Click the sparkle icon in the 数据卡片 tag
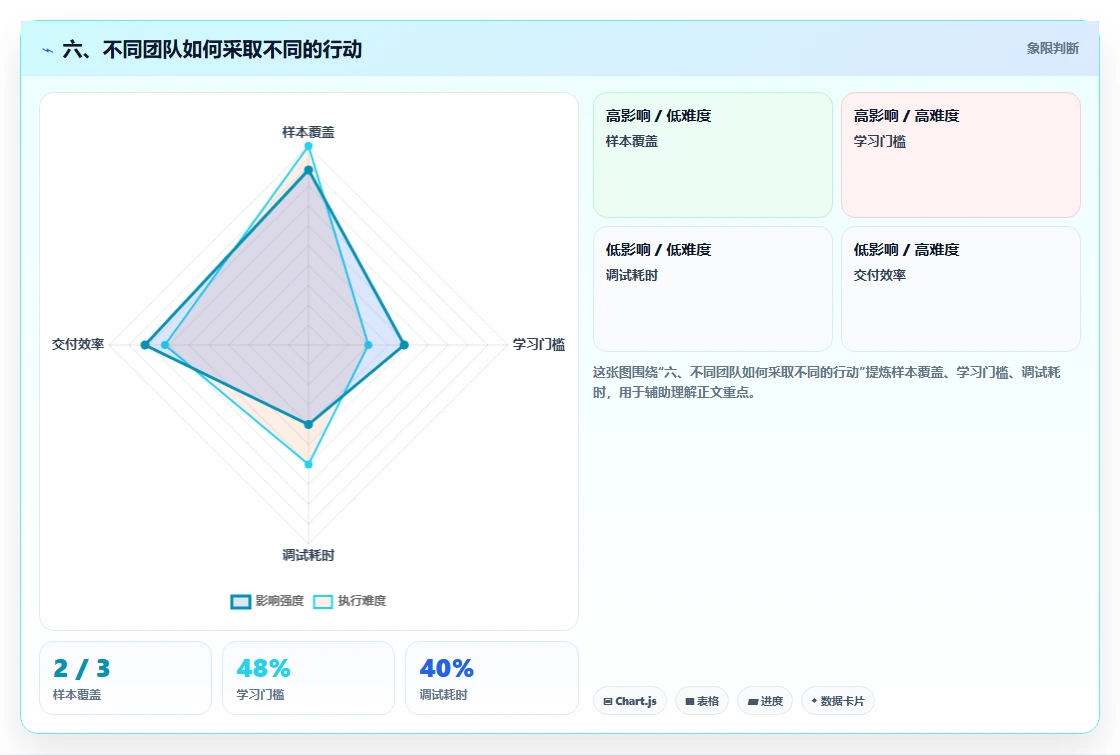Image resolution: width=1120 pixels, height=755 pixels. tap(814, 701)
